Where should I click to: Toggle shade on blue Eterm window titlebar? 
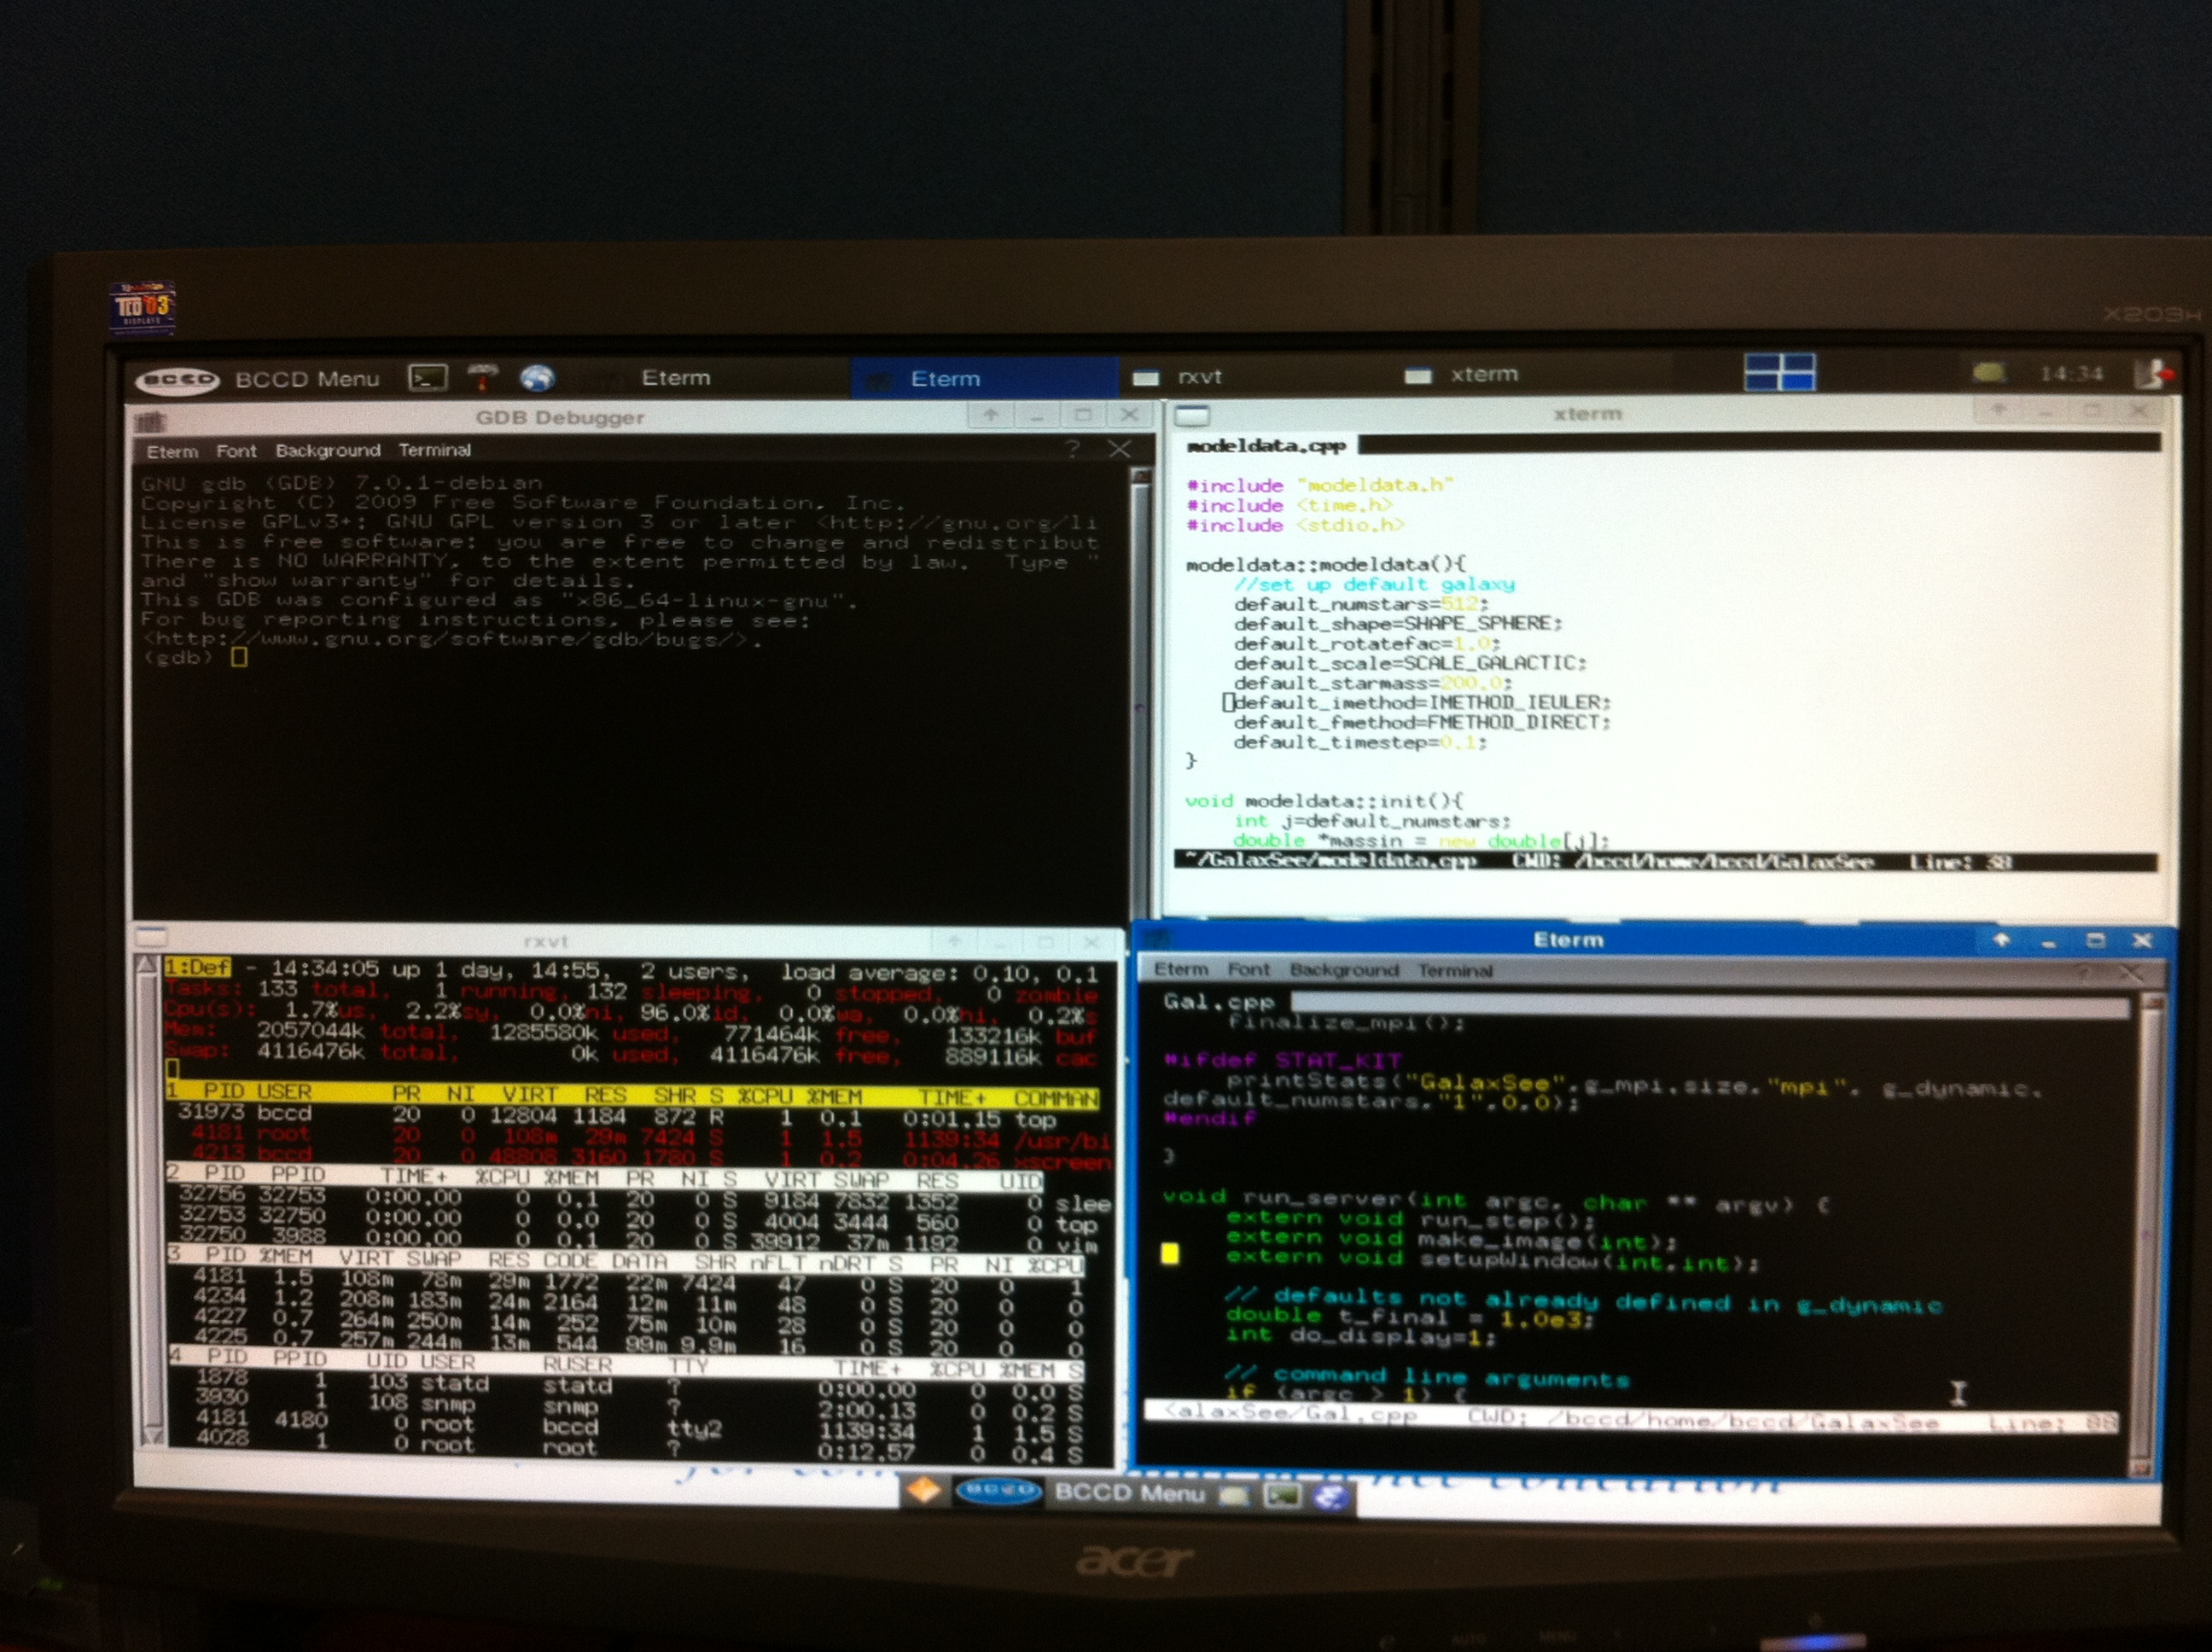[2001, 940]
